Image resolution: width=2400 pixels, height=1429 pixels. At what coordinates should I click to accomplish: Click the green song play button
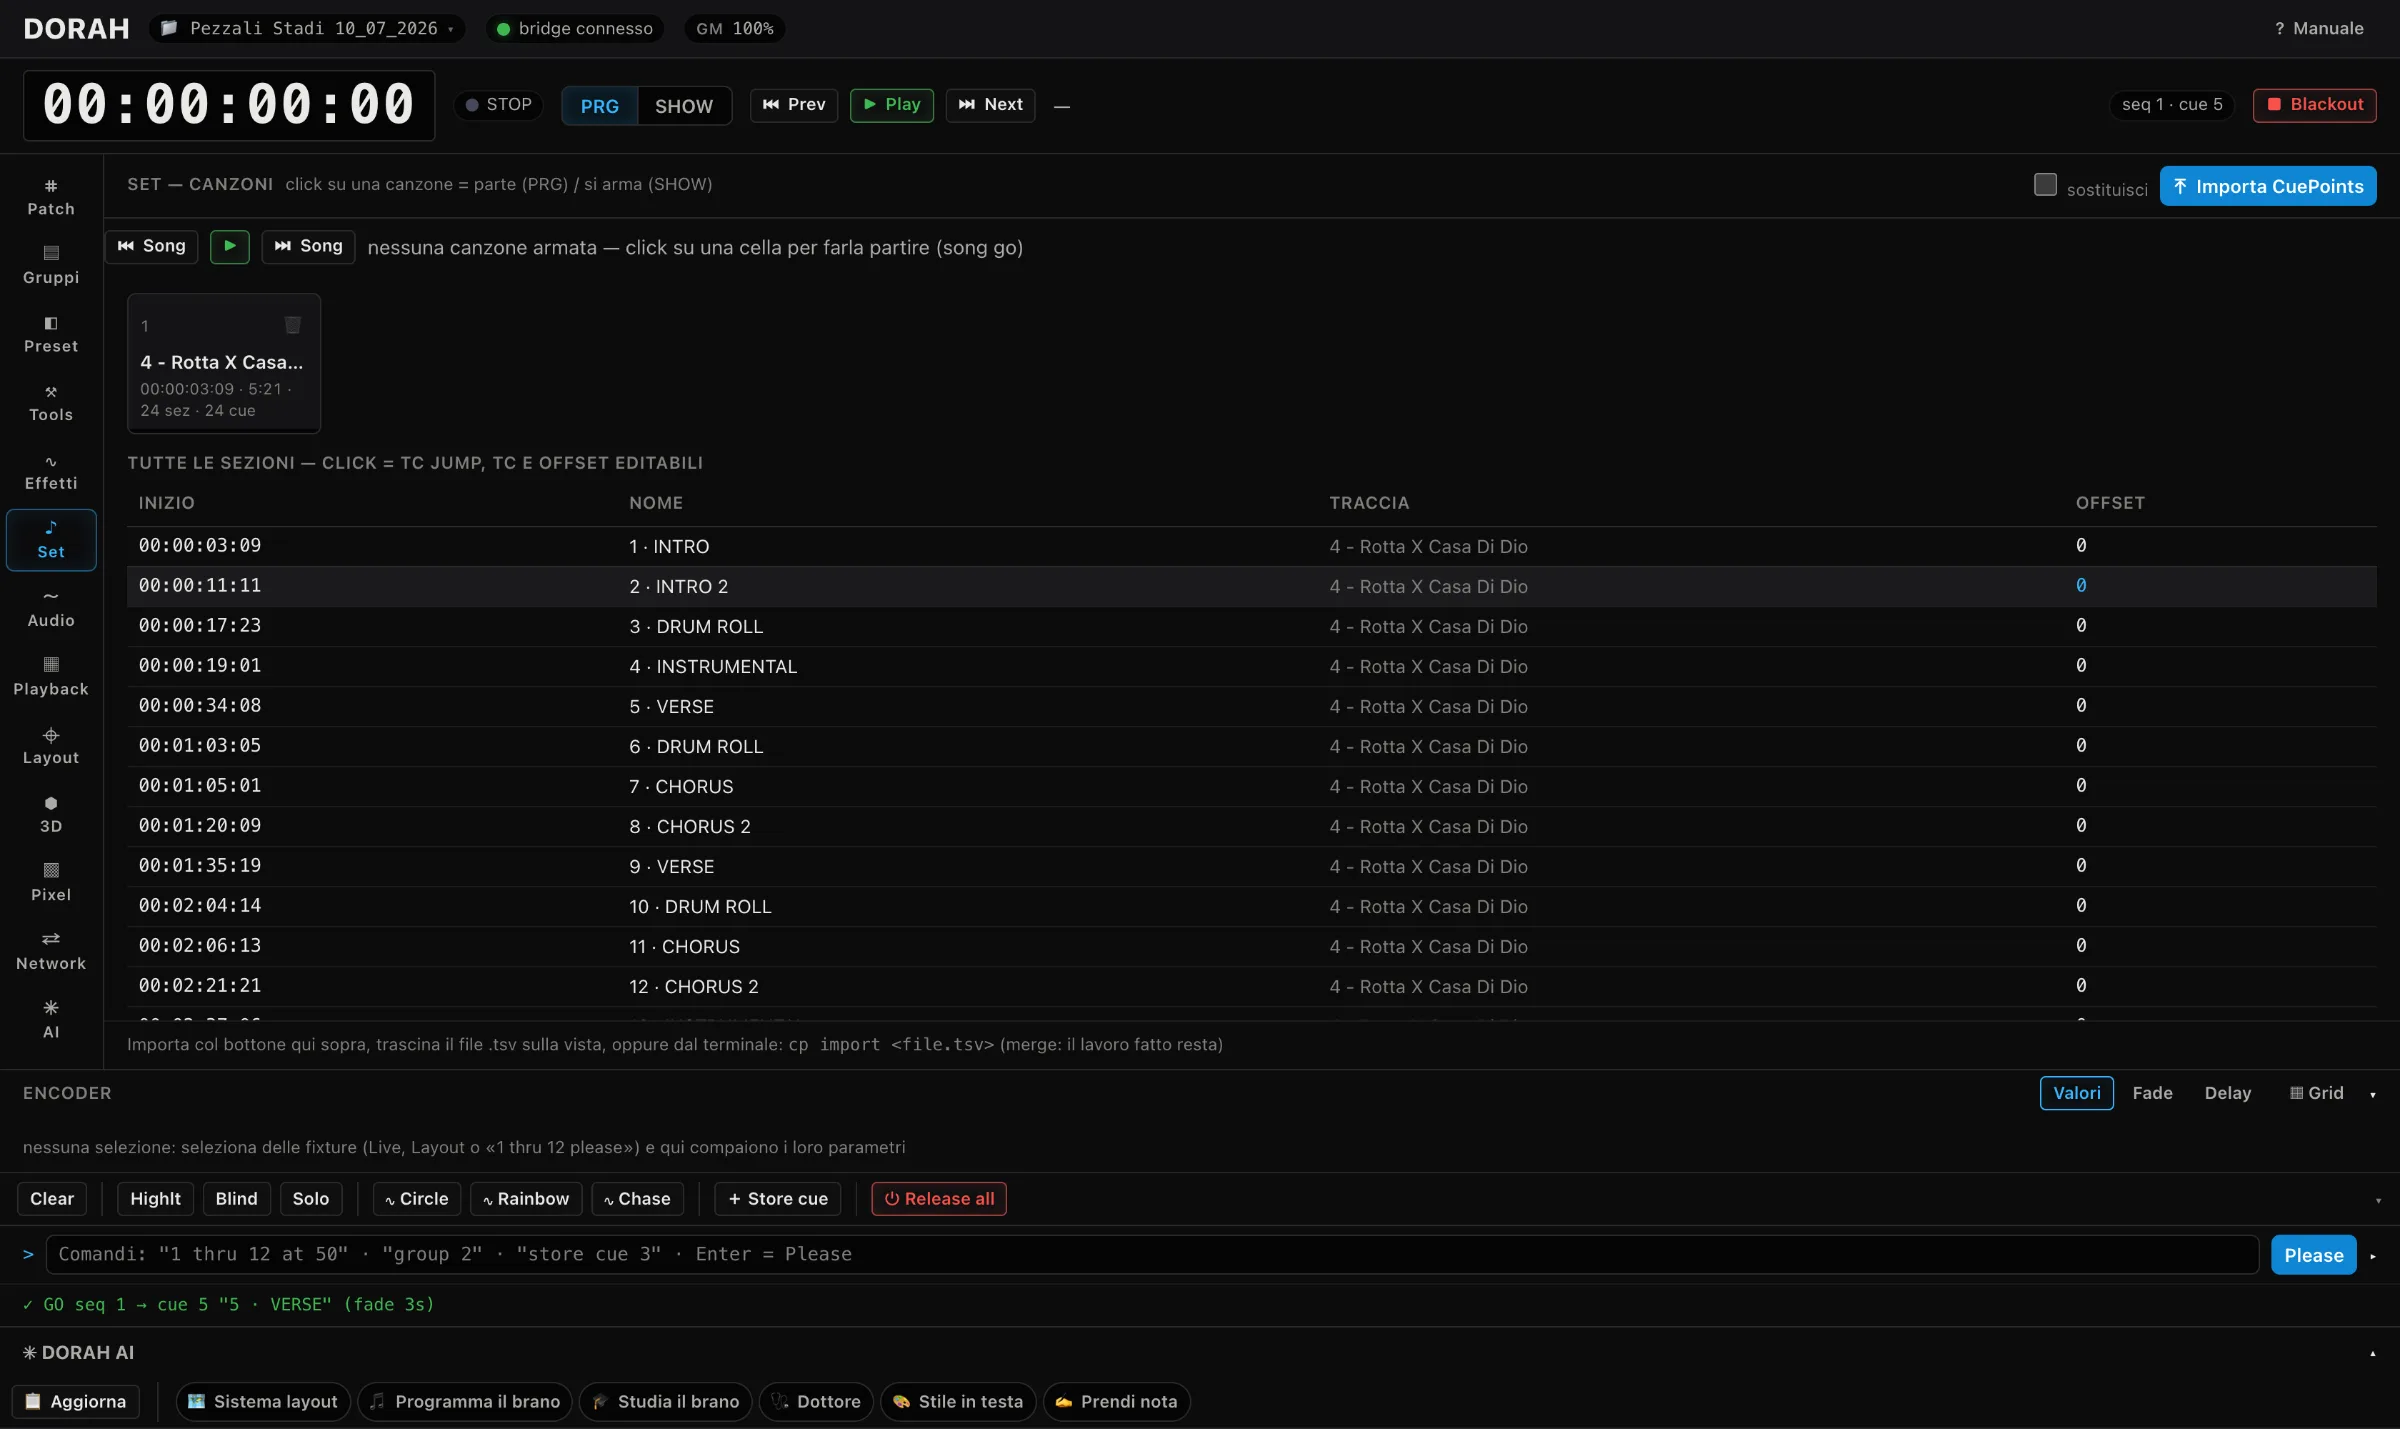[x=230, y=246]
